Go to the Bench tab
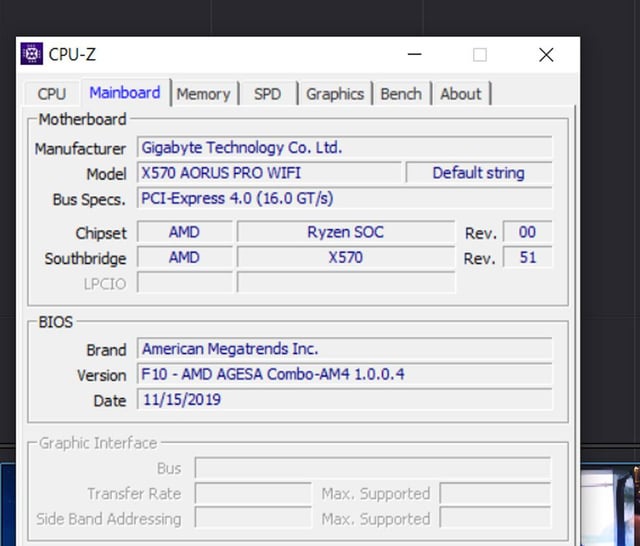The width and height of the screenshot is (640, 546). [401, 94]
